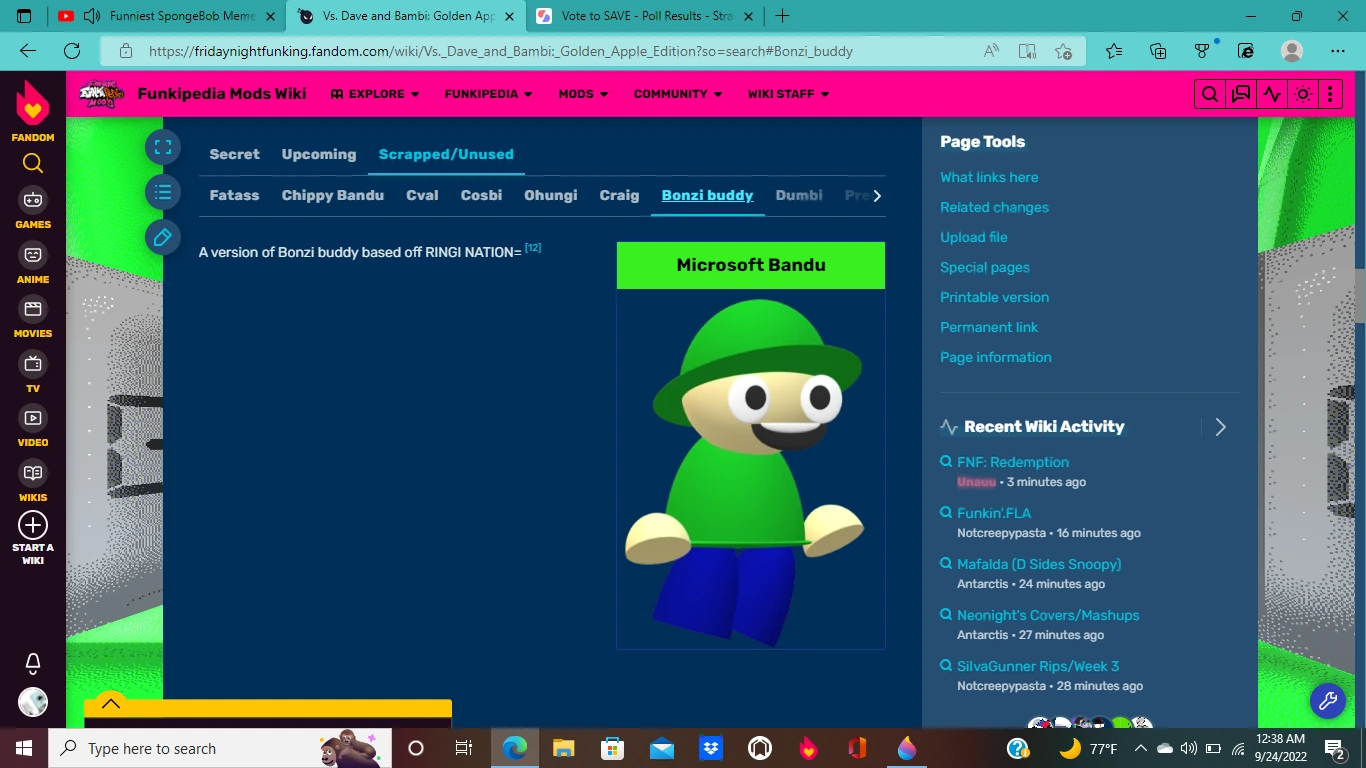The height and width of the screenshot is (768, 1366).
Task: Select the Chippy Bandu tab
Action: [332, 196]
